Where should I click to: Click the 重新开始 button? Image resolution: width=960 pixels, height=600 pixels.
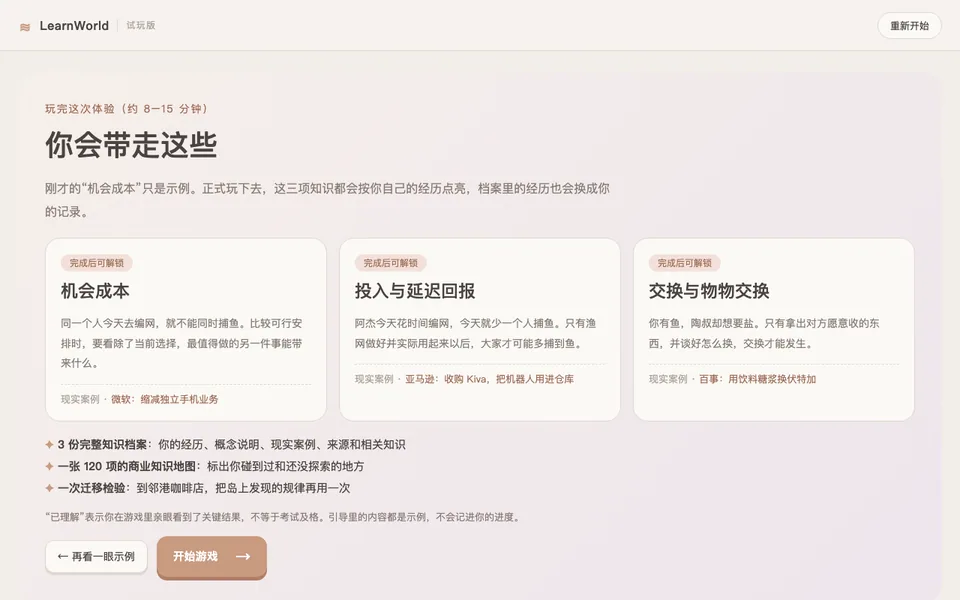click(909, 26)
